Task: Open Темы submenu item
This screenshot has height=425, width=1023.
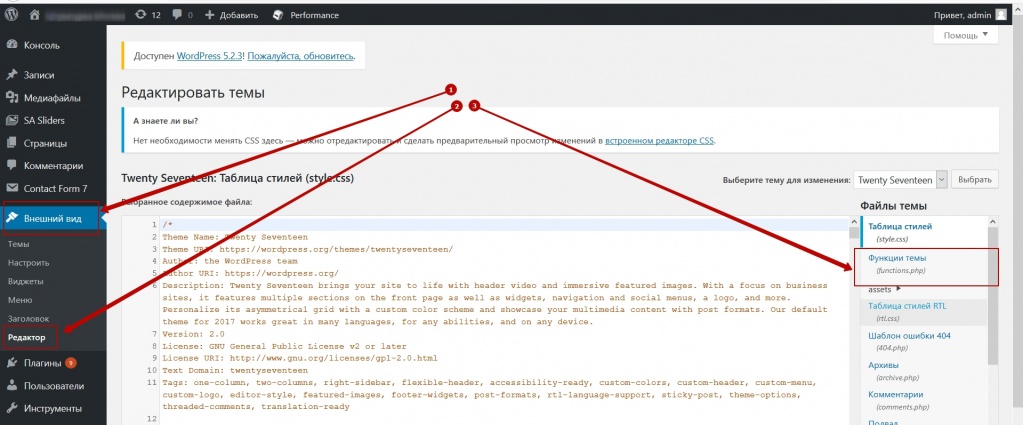Action: click(18, 244)
